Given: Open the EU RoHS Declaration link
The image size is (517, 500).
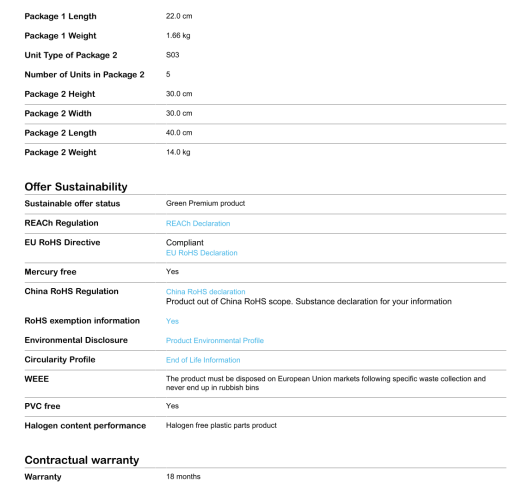Looking at the screenshot, I should (201, 253).
